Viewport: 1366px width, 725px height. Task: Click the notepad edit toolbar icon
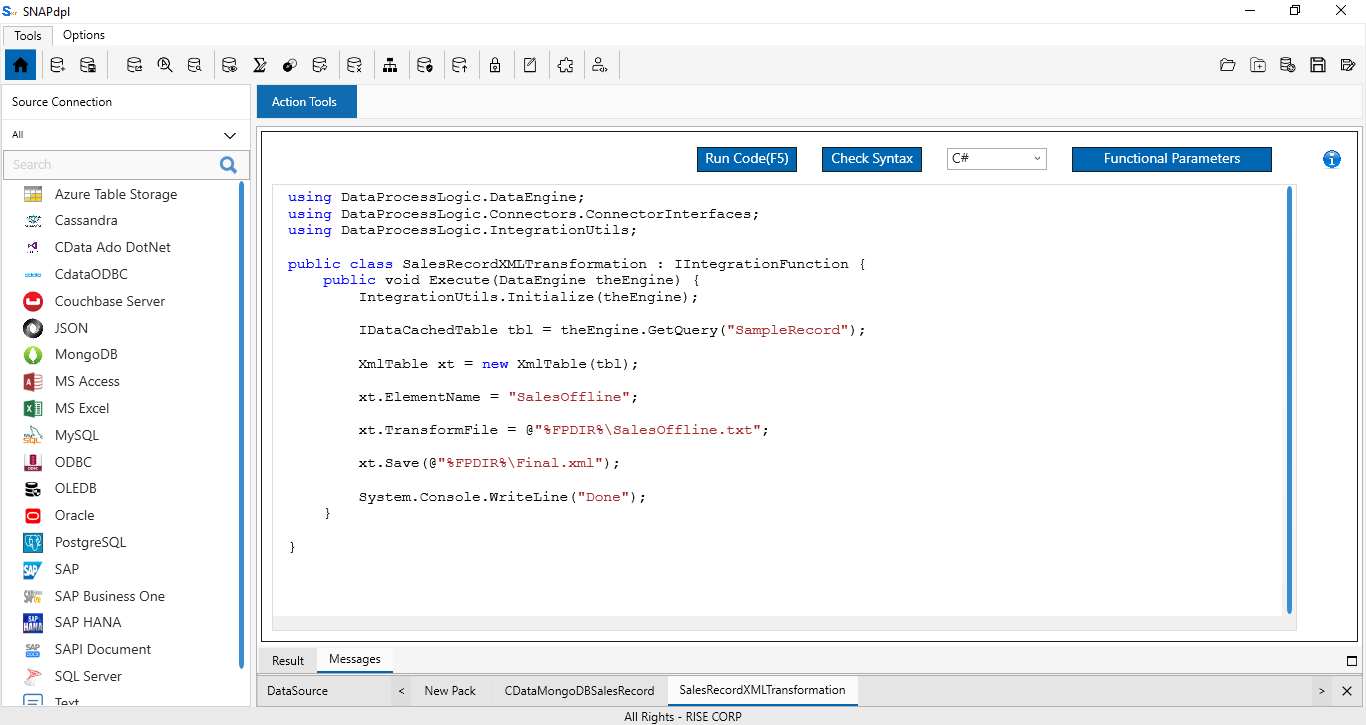[x=530, y=66]
